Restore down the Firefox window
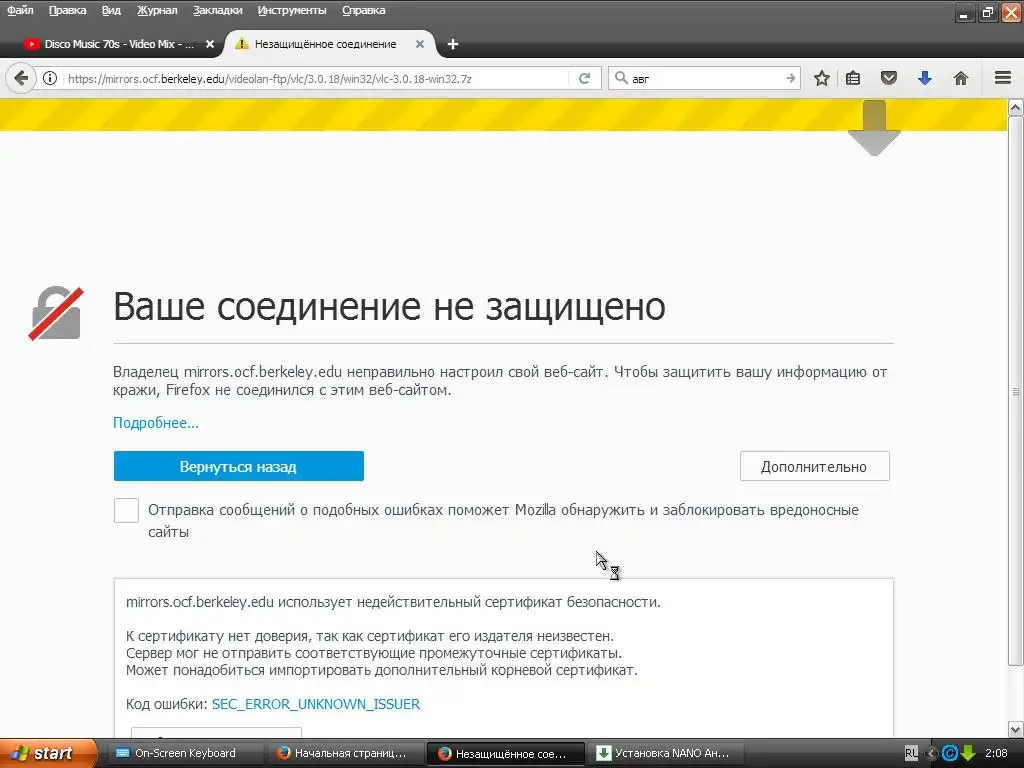The height and width of the screenshot is (768, 1024). tap(987, 12)
